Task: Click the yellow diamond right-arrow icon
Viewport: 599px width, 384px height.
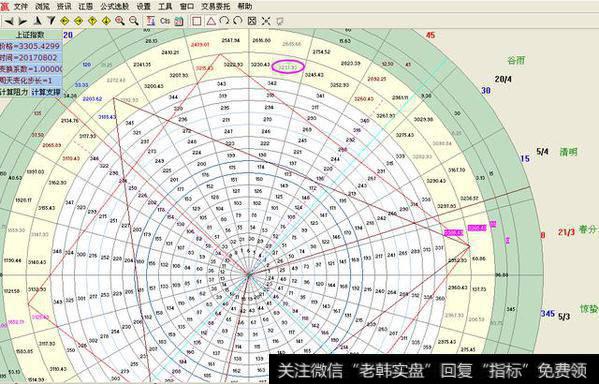Action: pyautogui.click(x=78, y=21)
